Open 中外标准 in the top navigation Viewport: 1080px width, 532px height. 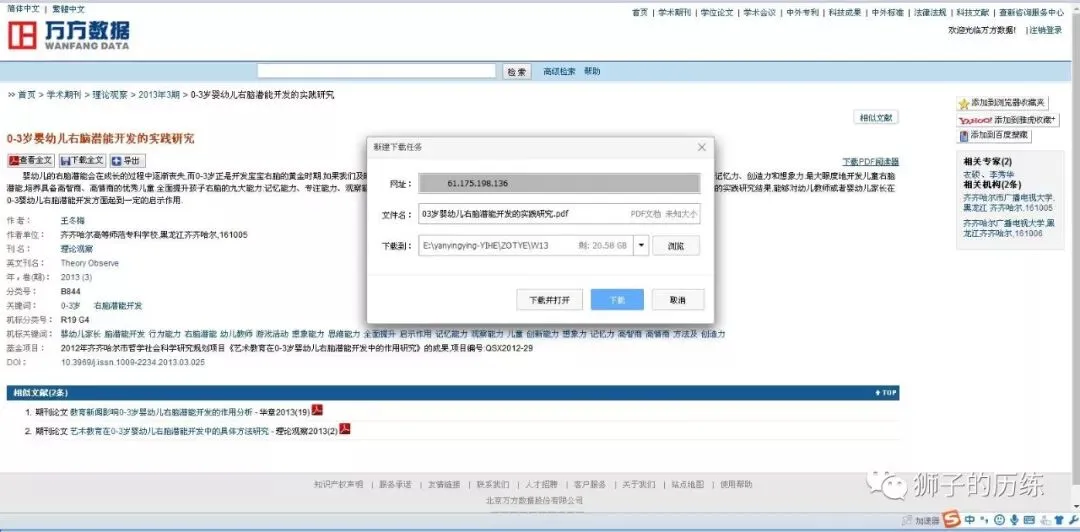pos(887,12)
